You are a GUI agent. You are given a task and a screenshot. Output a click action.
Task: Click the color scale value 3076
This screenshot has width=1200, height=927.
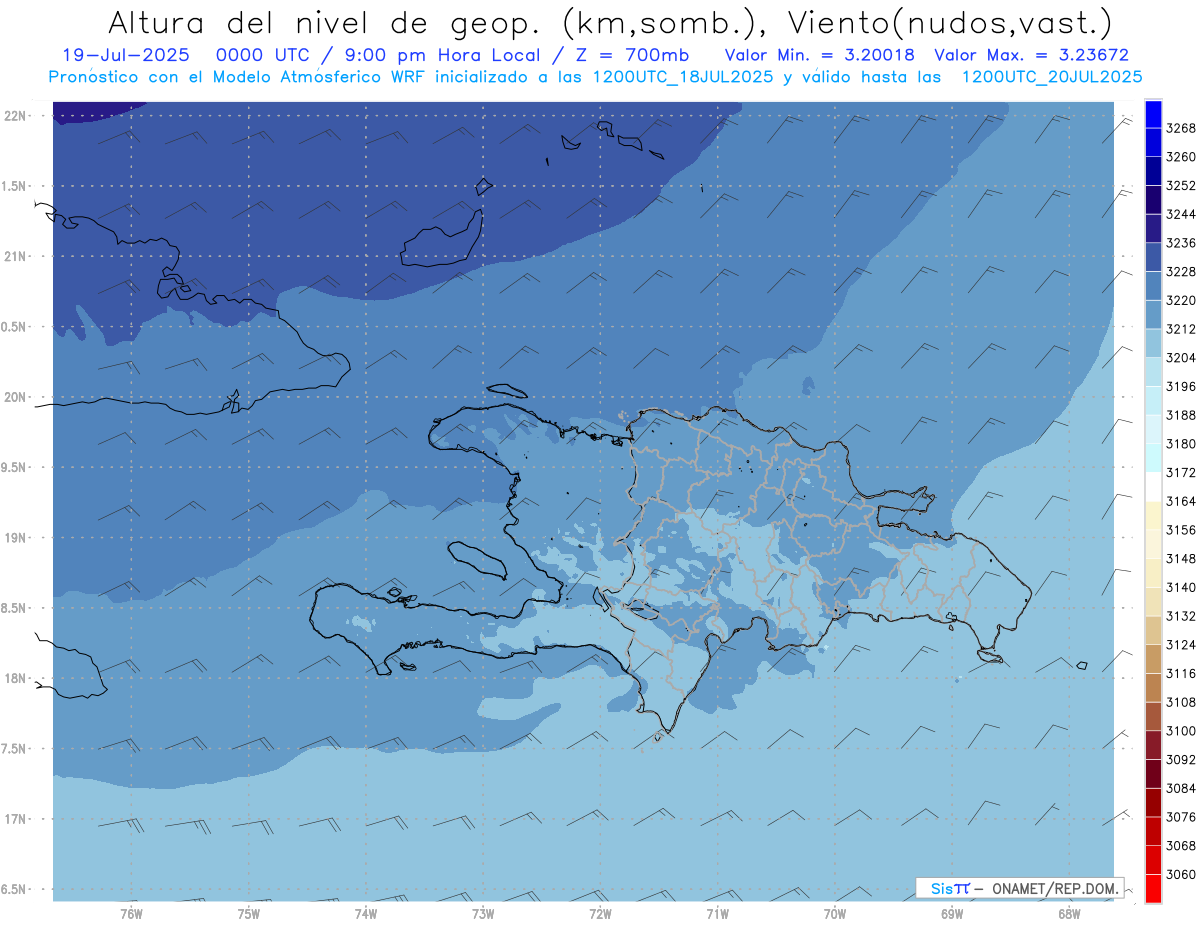(x=1181, y=817)
